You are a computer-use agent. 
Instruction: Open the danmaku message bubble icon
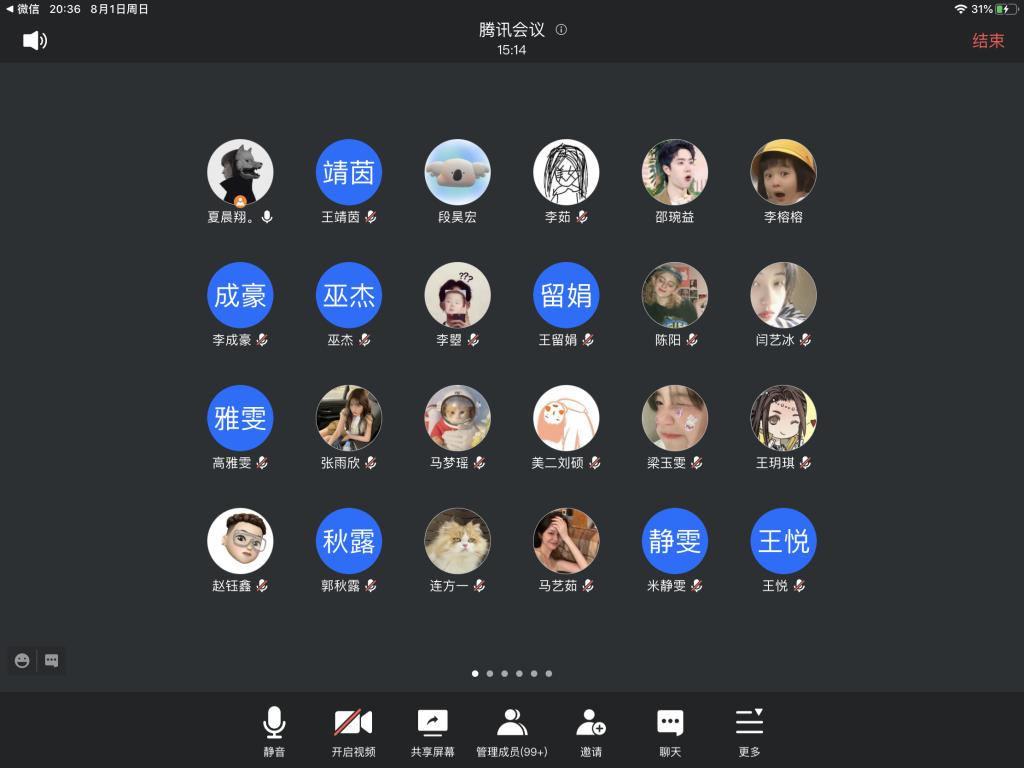pyautogui.click(x=52, y=661)
